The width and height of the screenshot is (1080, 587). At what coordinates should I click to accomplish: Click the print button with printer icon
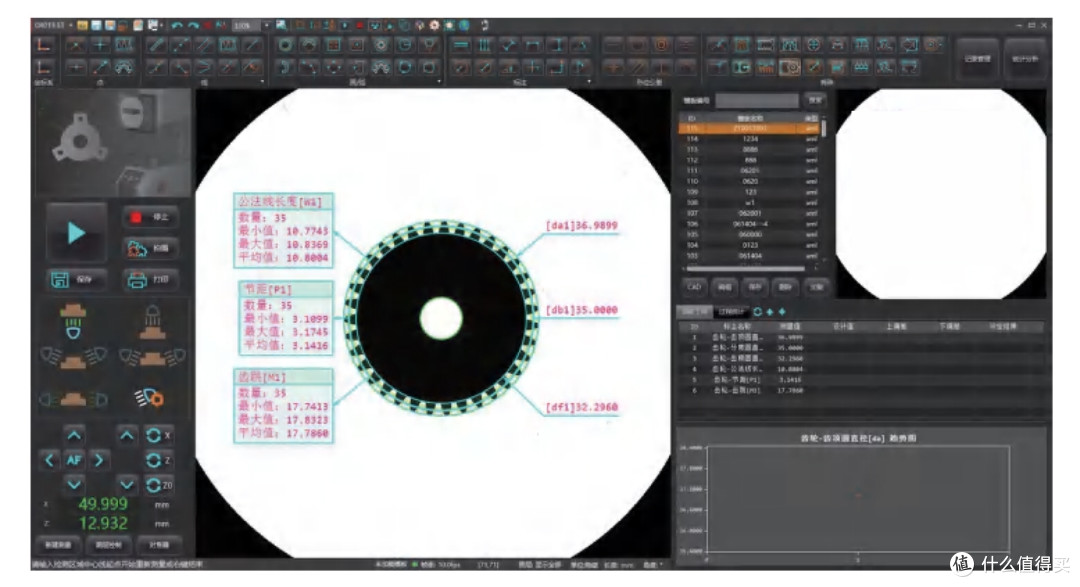click(150, 280)
